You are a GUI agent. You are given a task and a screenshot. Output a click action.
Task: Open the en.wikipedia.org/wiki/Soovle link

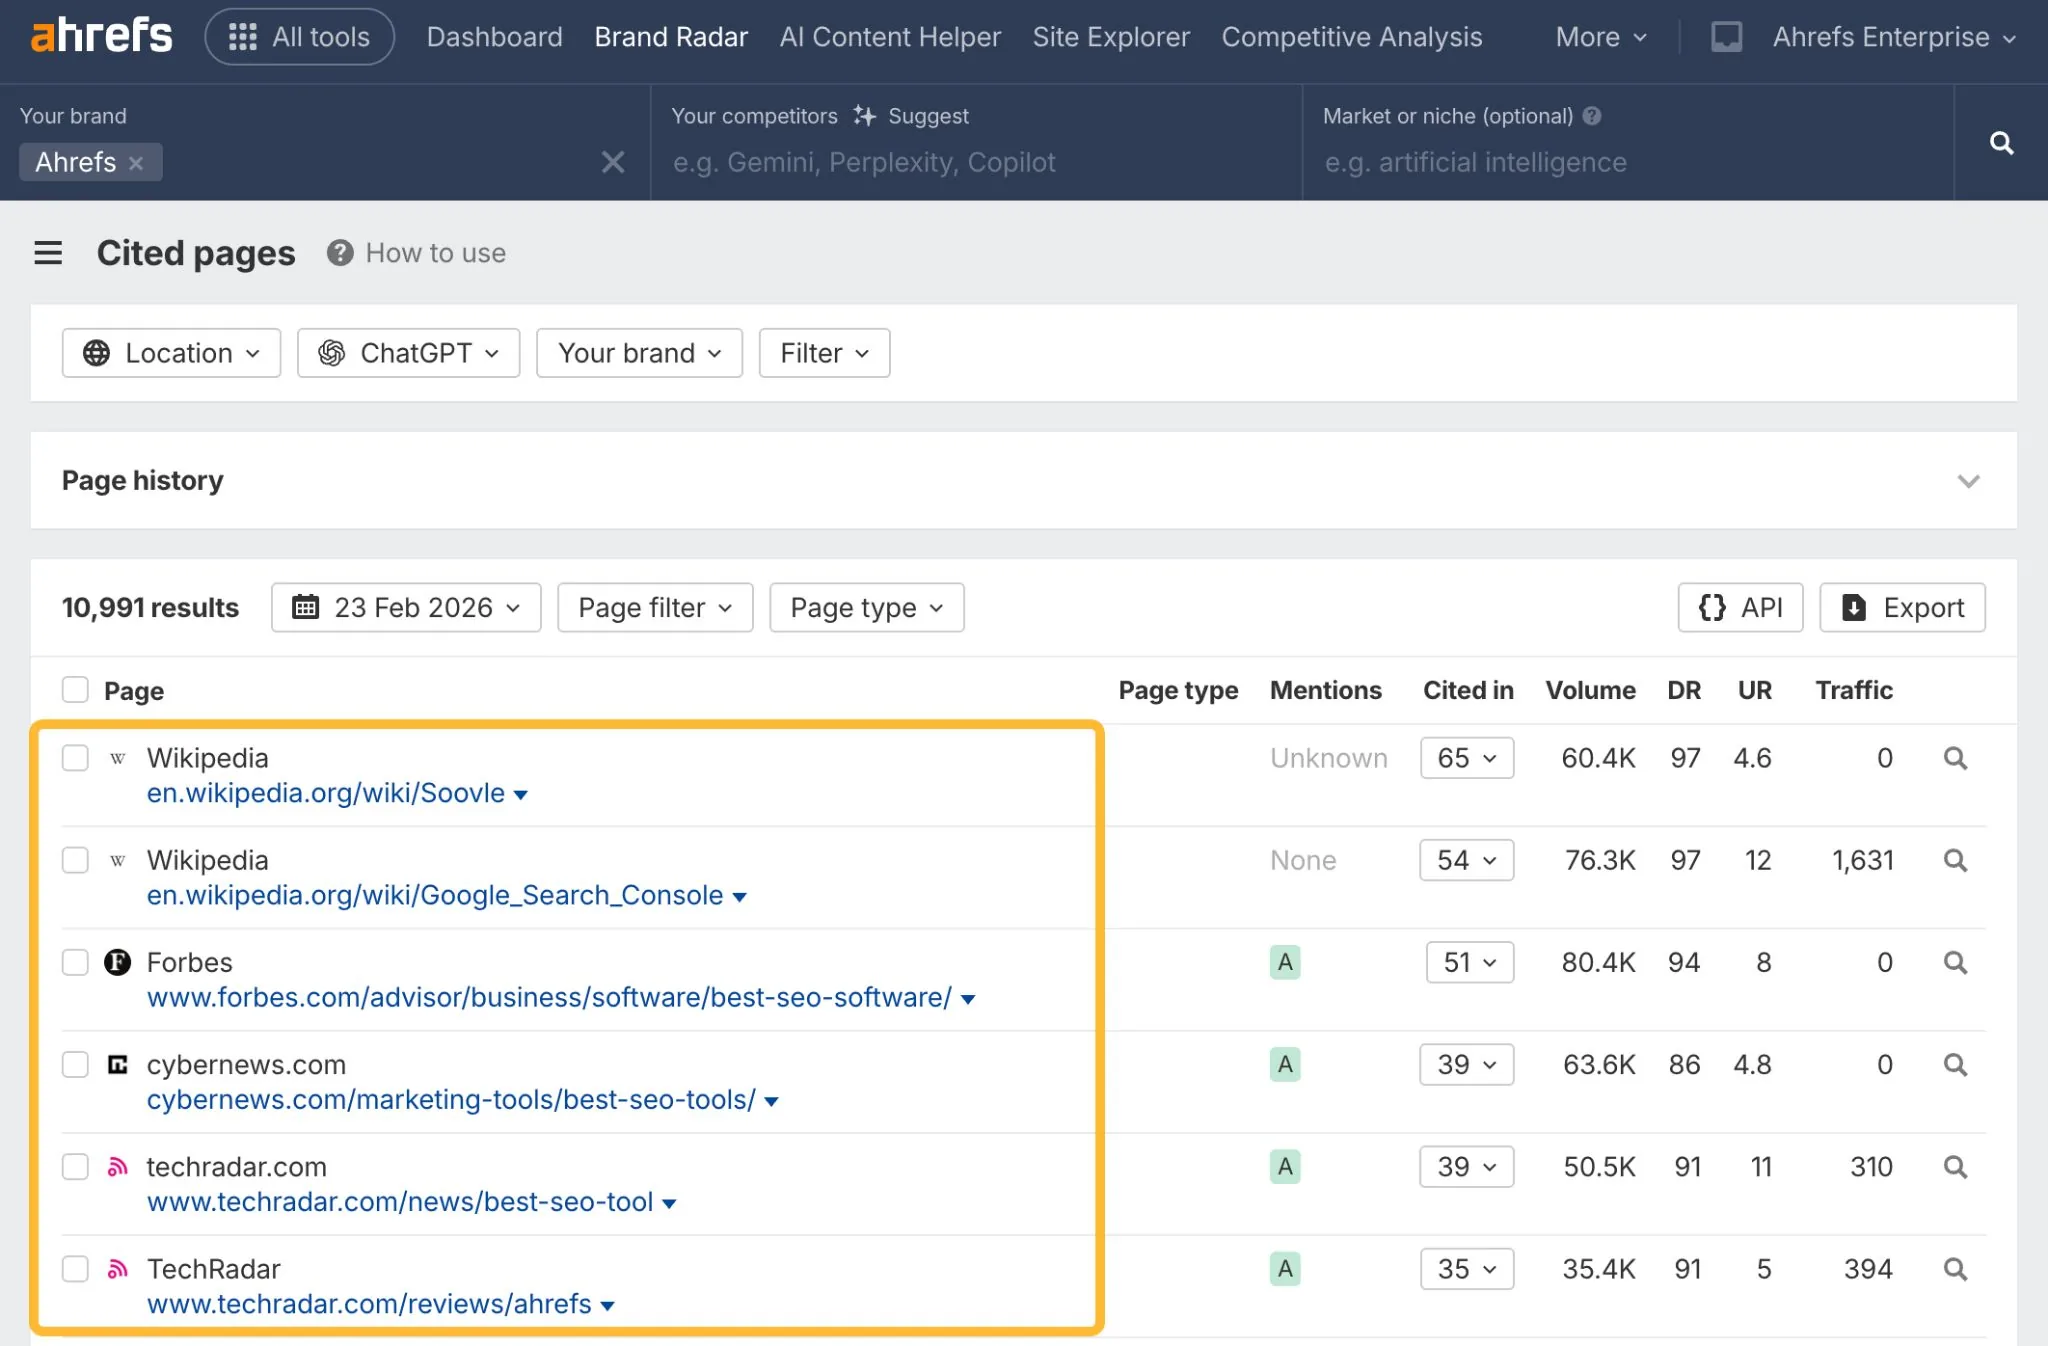pos(325,792)
